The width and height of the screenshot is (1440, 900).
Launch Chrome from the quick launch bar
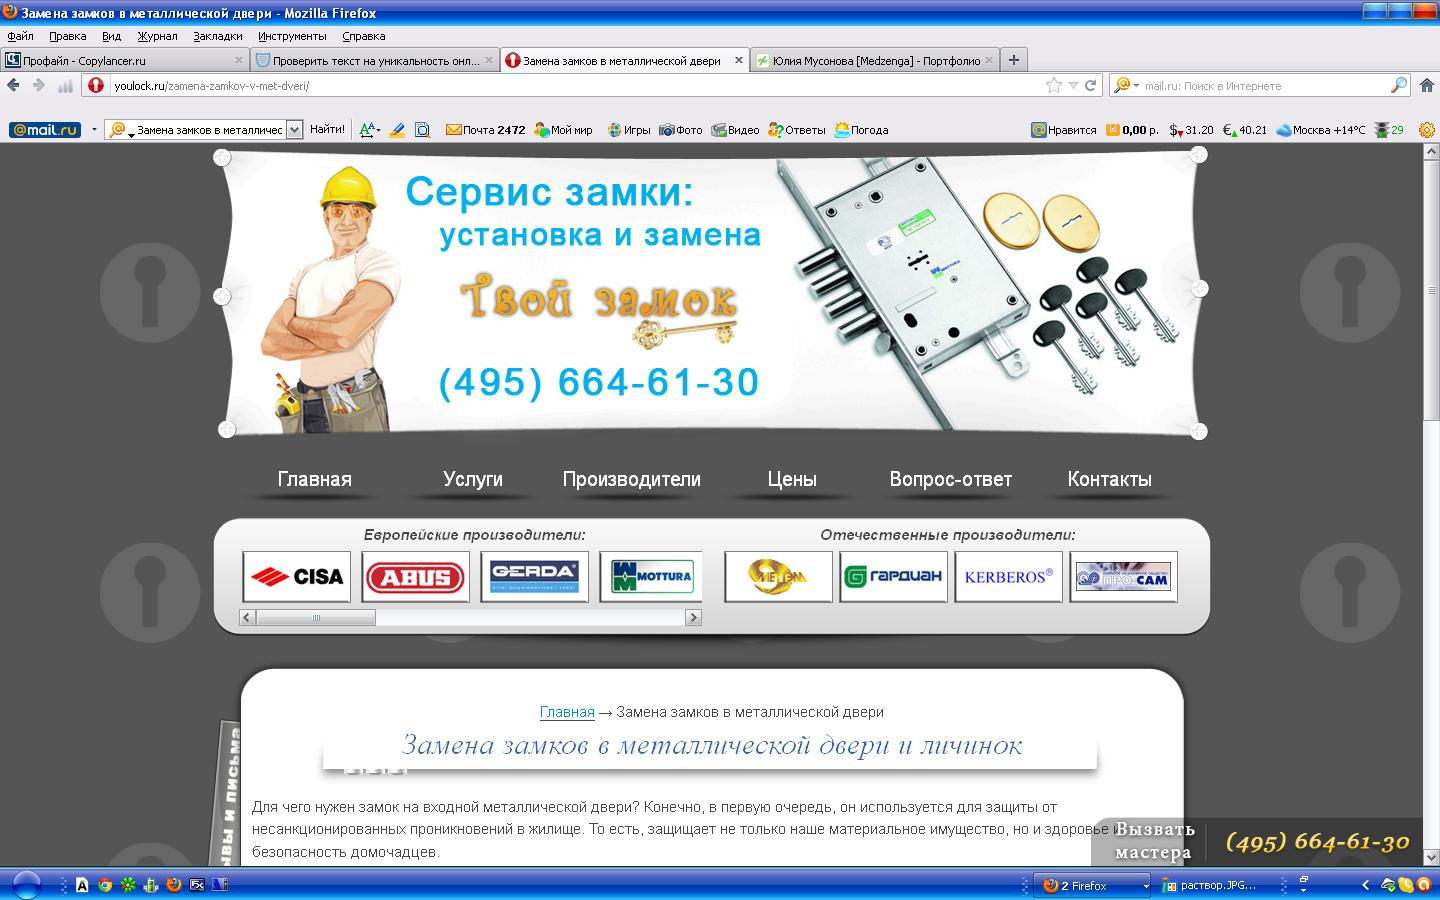pos(105,885)
